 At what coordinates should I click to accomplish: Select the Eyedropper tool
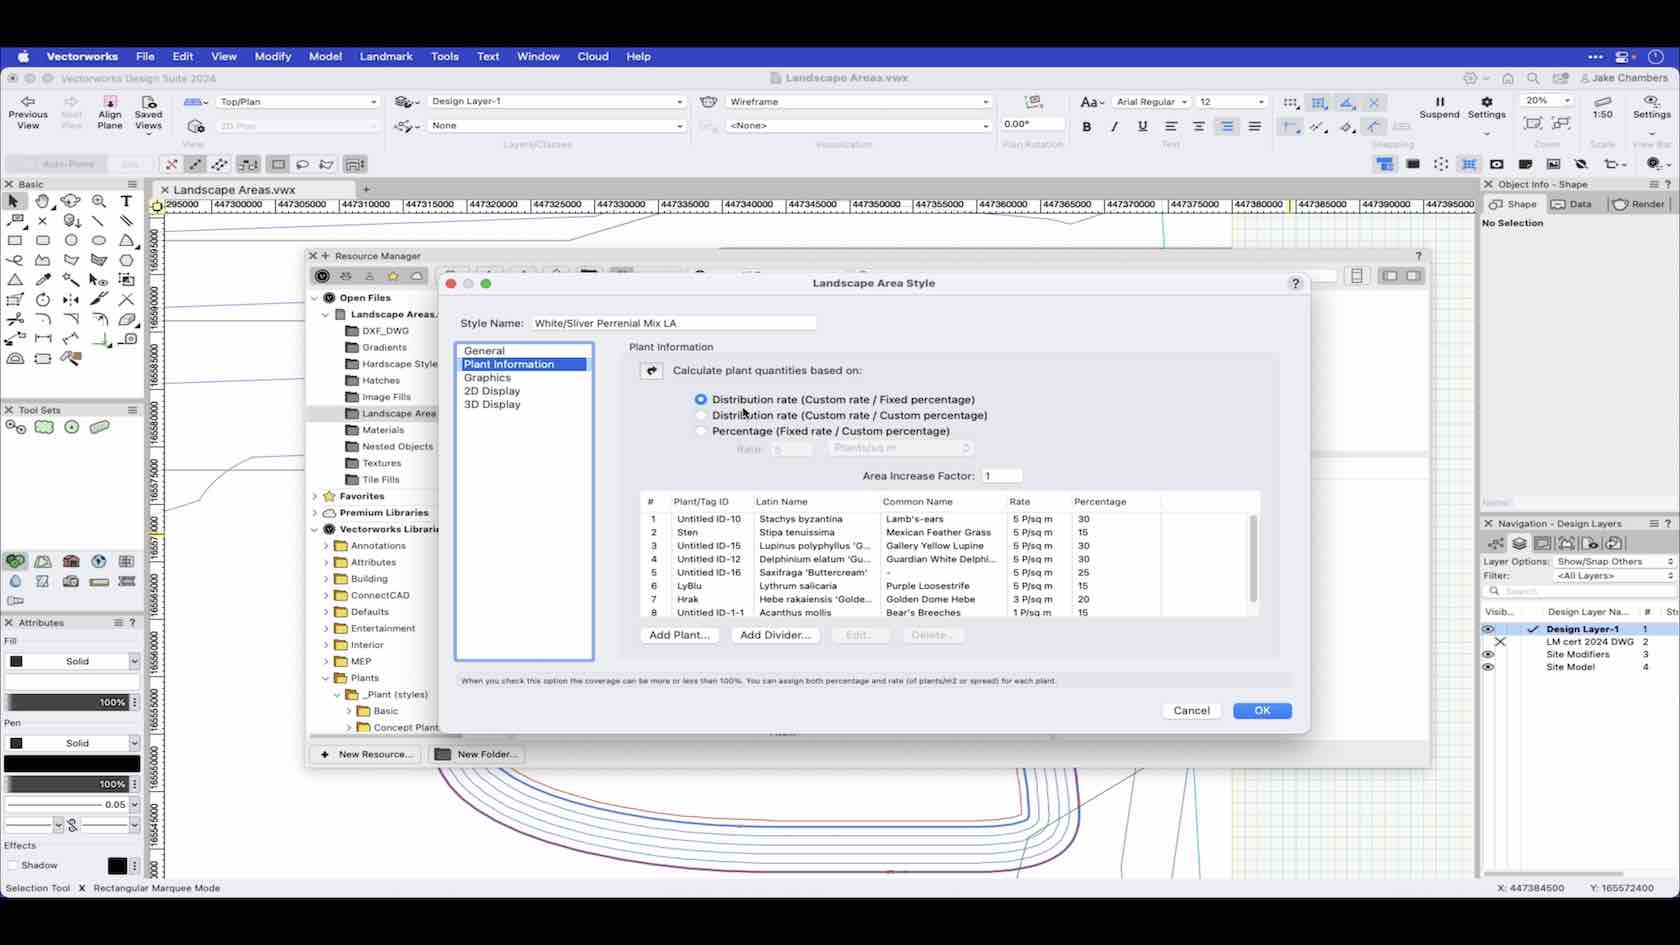[x=42, y=280]
